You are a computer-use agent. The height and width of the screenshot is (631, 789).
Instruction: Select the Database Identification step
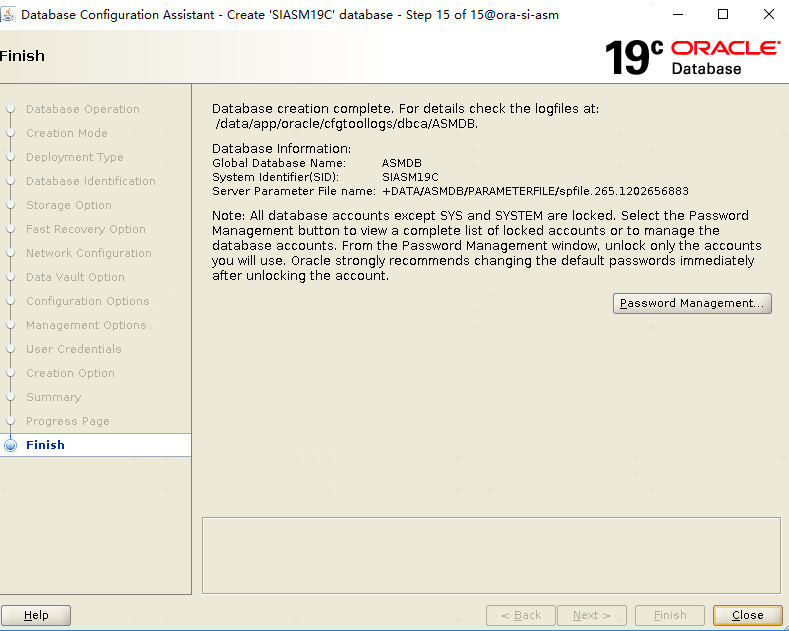pyautogui.click(x=91, y=181)
